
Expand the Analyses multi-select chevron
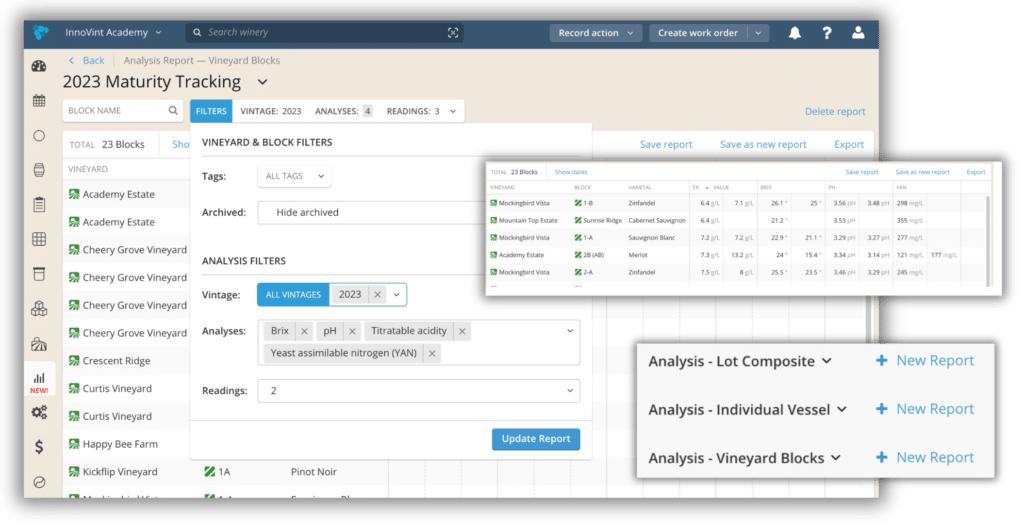pyautogui.click(x=570, y=331)
